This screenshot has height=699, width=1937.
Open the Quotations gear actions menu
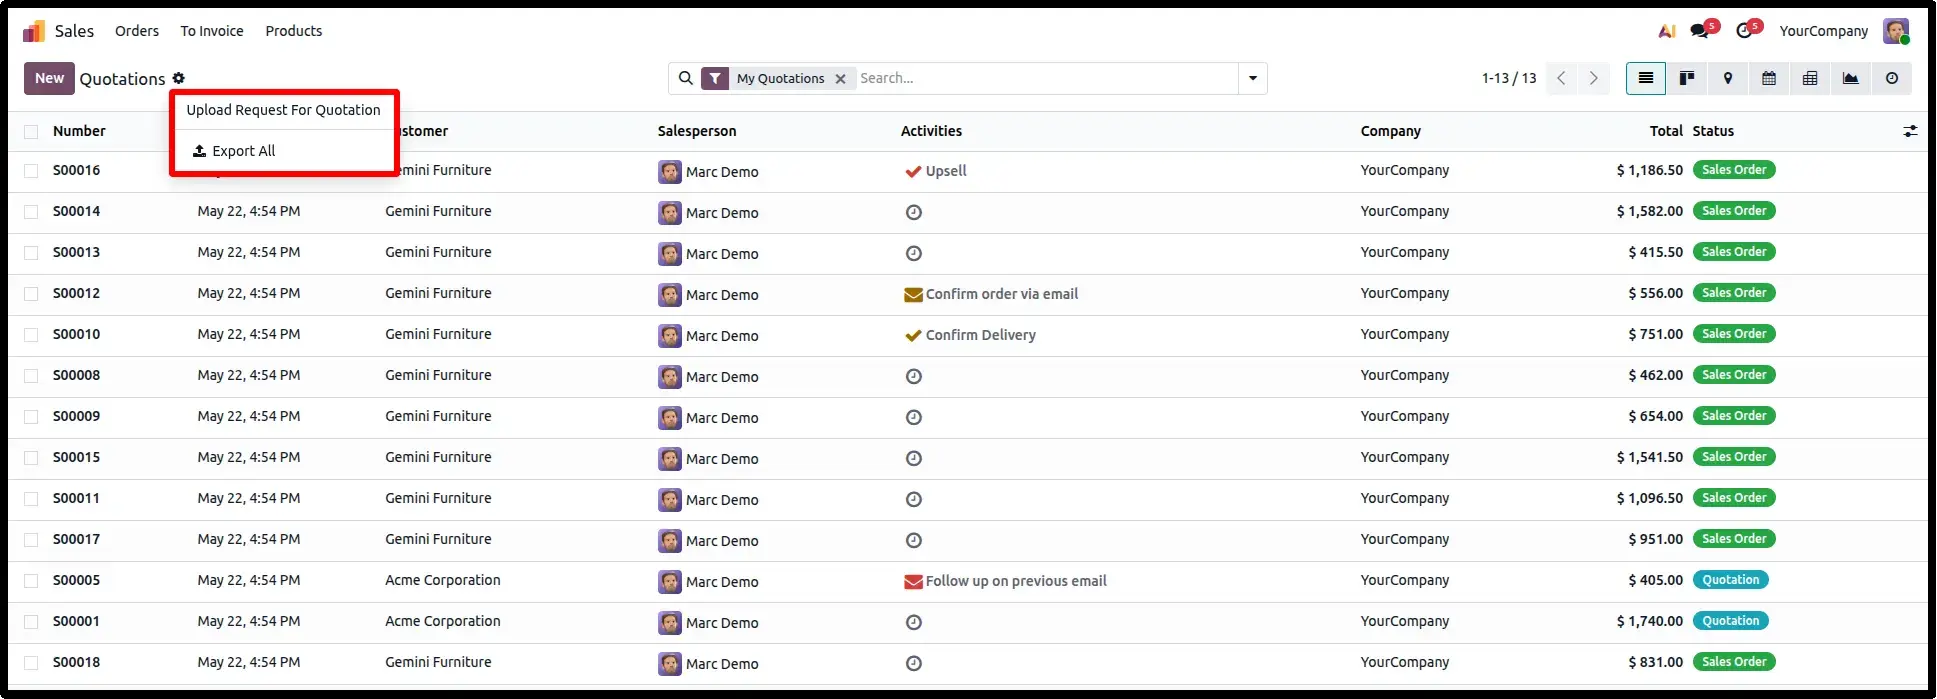click(179, 78)
